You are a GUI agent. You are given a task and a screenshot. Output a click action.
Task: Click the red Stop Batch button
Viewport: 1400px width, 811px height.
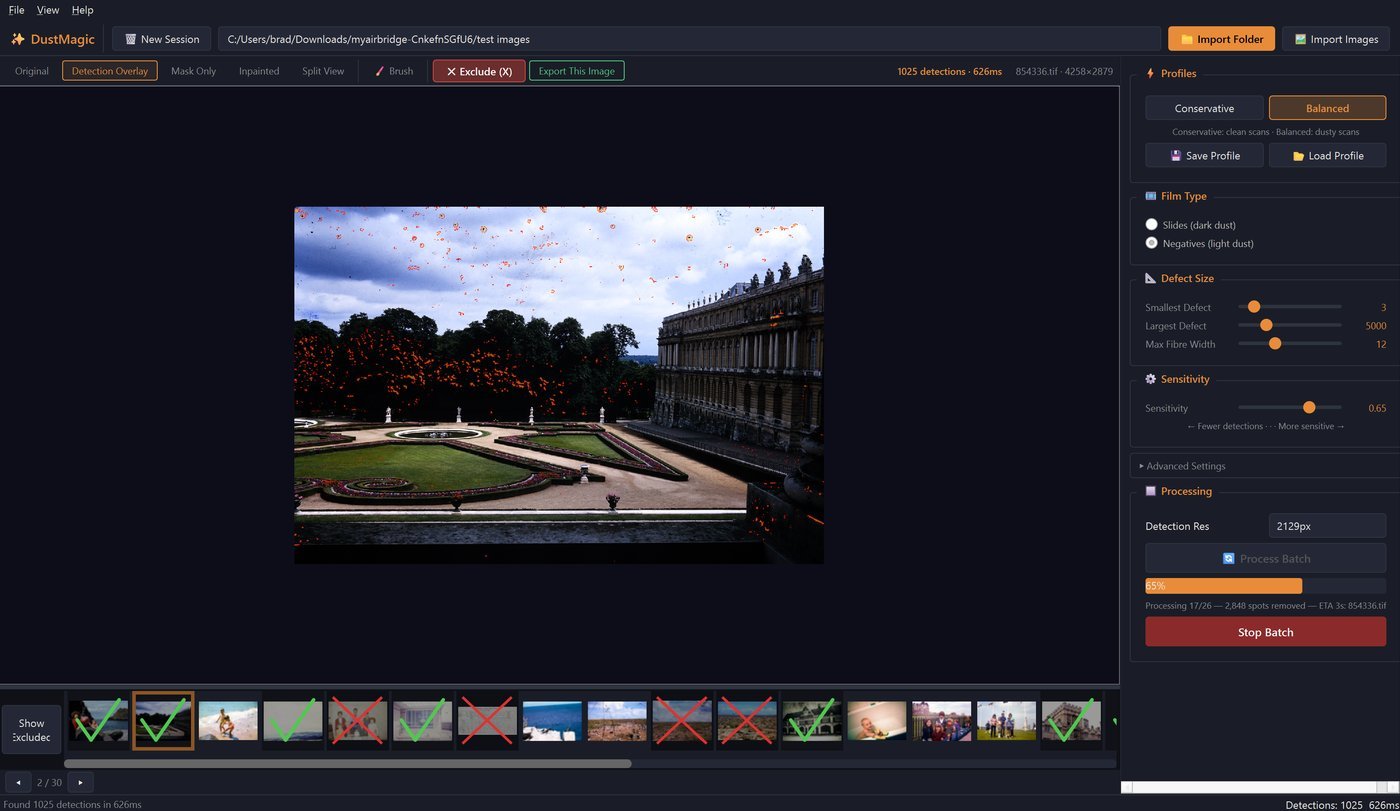pyautogui.click(x=1265, y=632)
